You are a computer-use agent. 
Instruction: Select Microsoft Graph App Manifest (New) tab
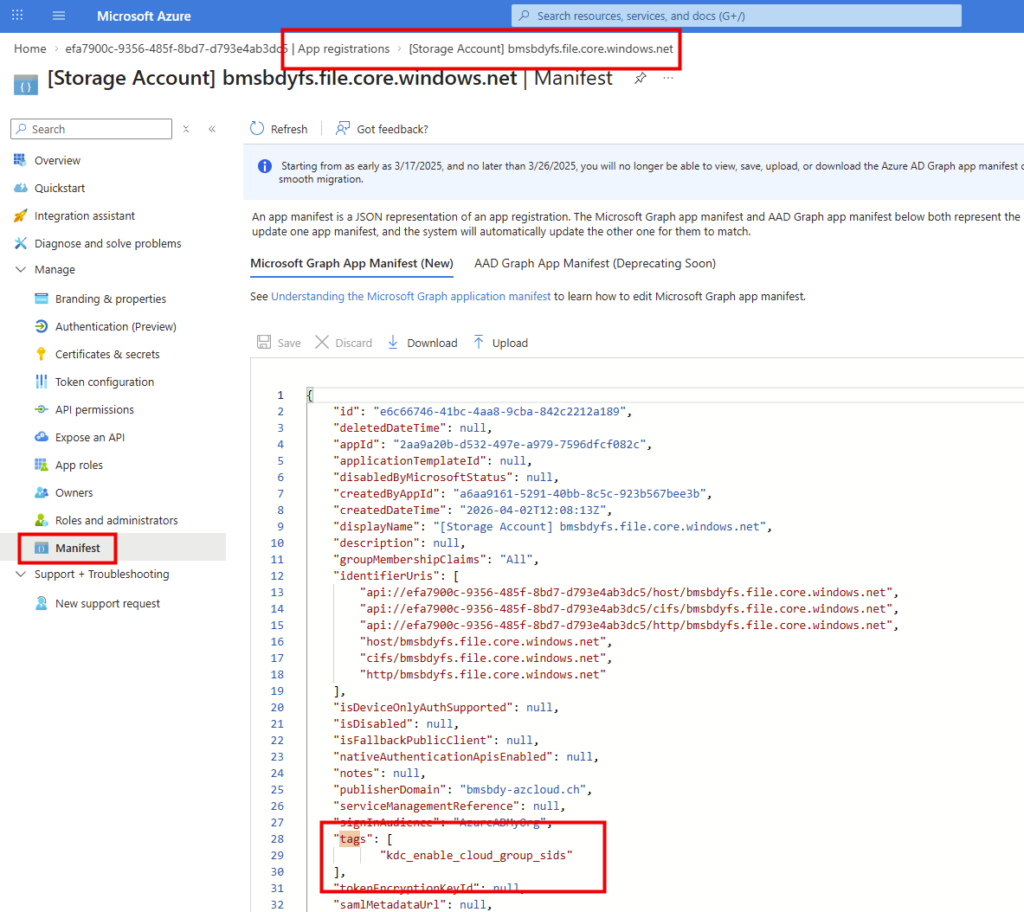tap(351, 264)
